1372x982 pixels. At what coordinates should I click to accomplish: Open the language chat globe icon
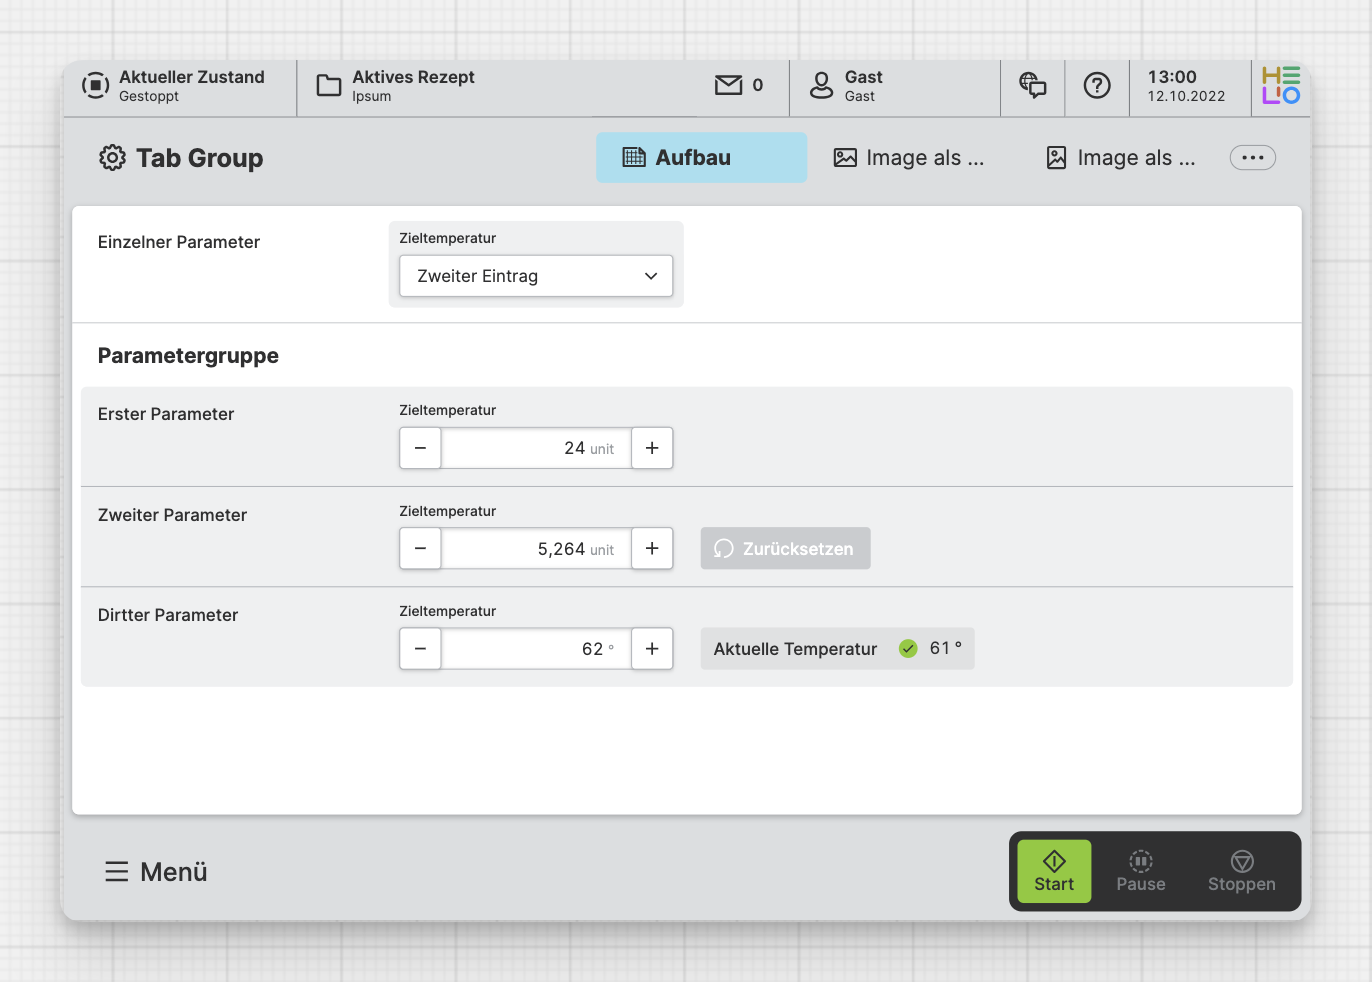[x=1032, y=86]
